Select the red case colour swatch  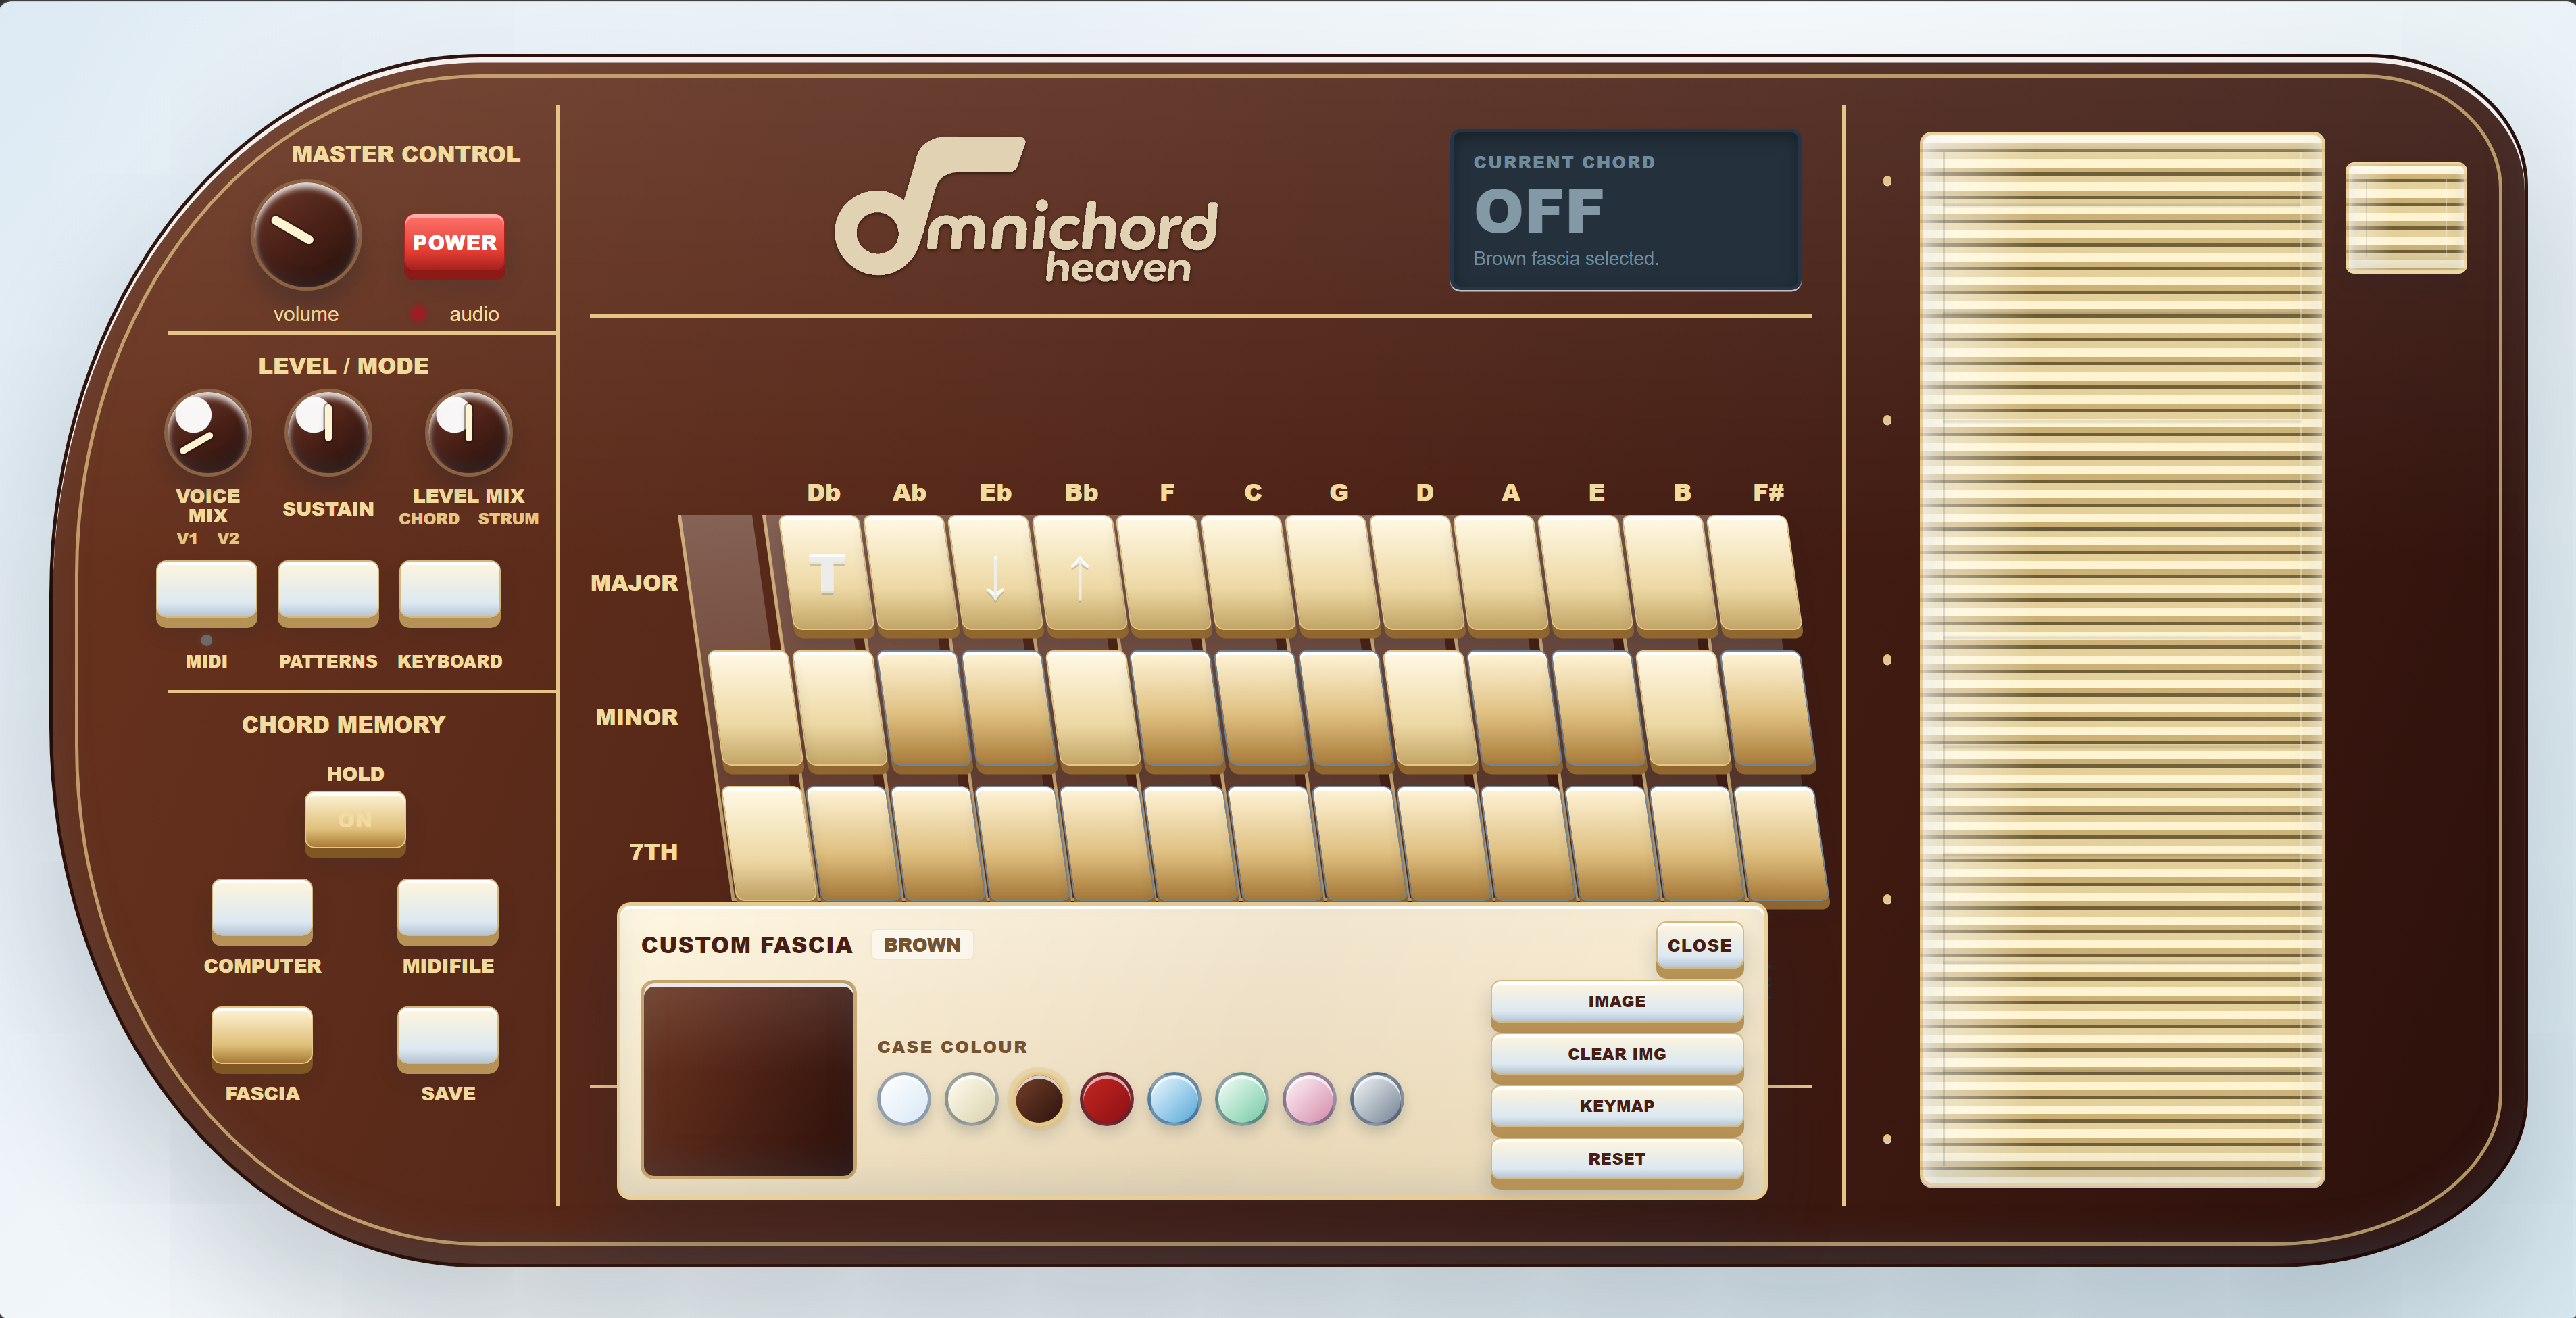[1106, 1099]
